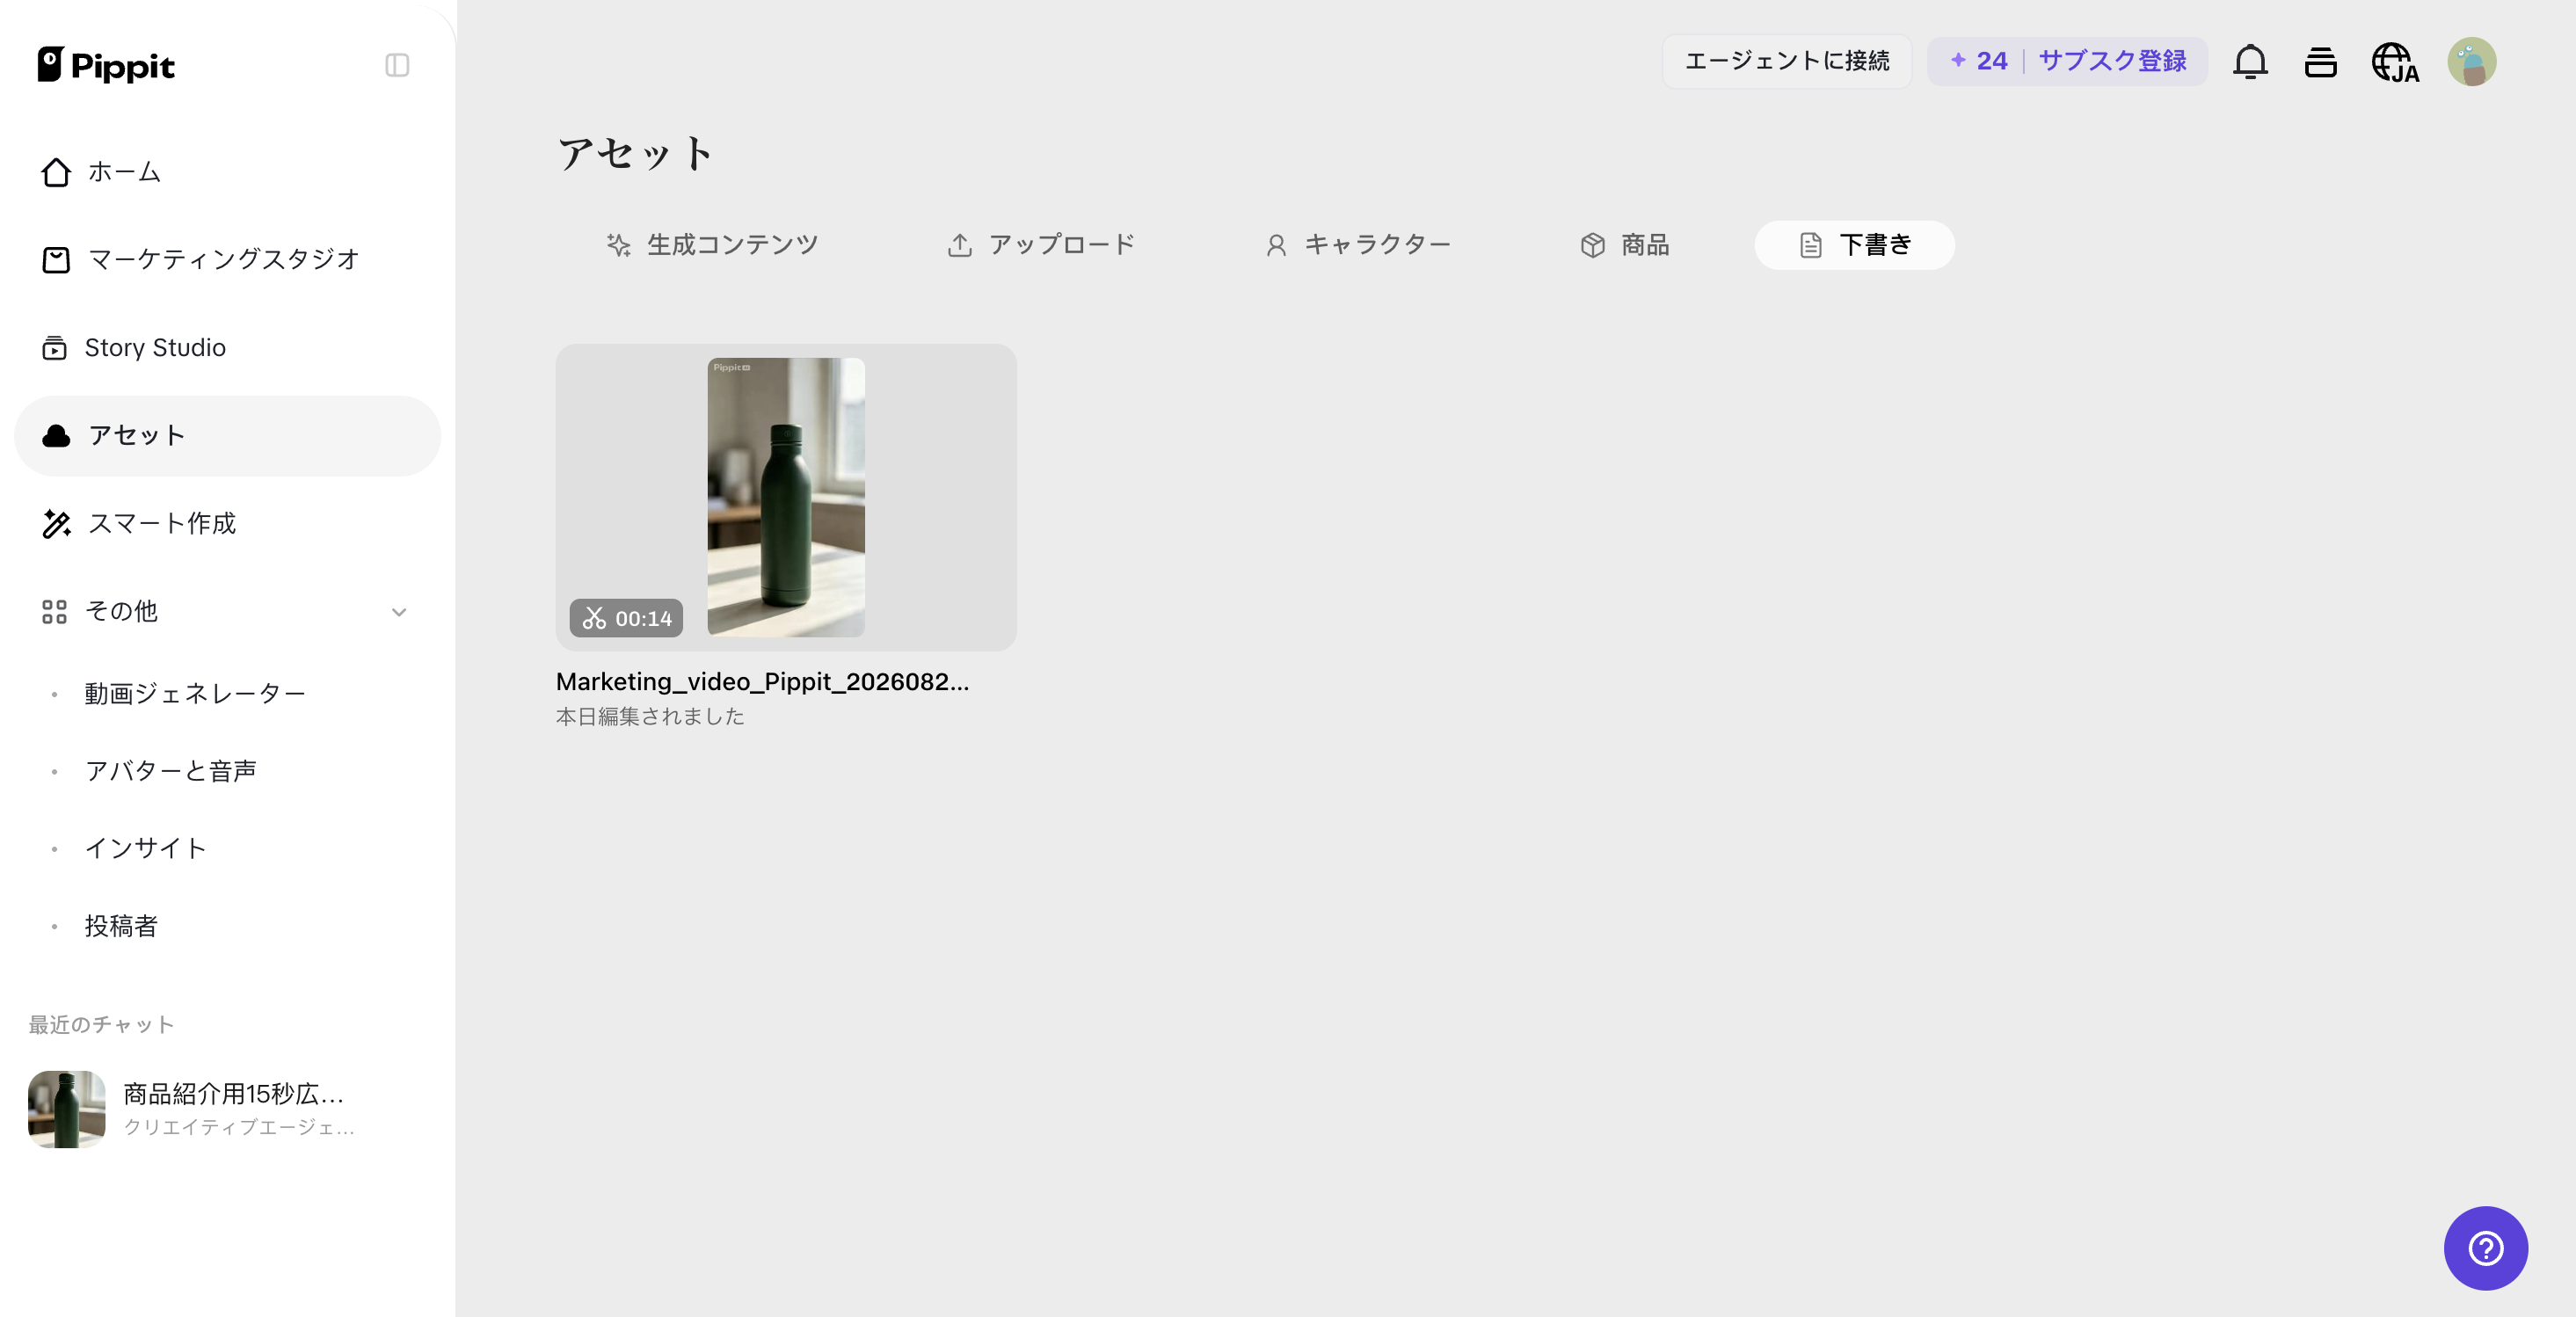The width and height of the screenshot is (2576, 1317).
Task: Open マーケティングスタジオ in sidebar
Action: point(227,260)
